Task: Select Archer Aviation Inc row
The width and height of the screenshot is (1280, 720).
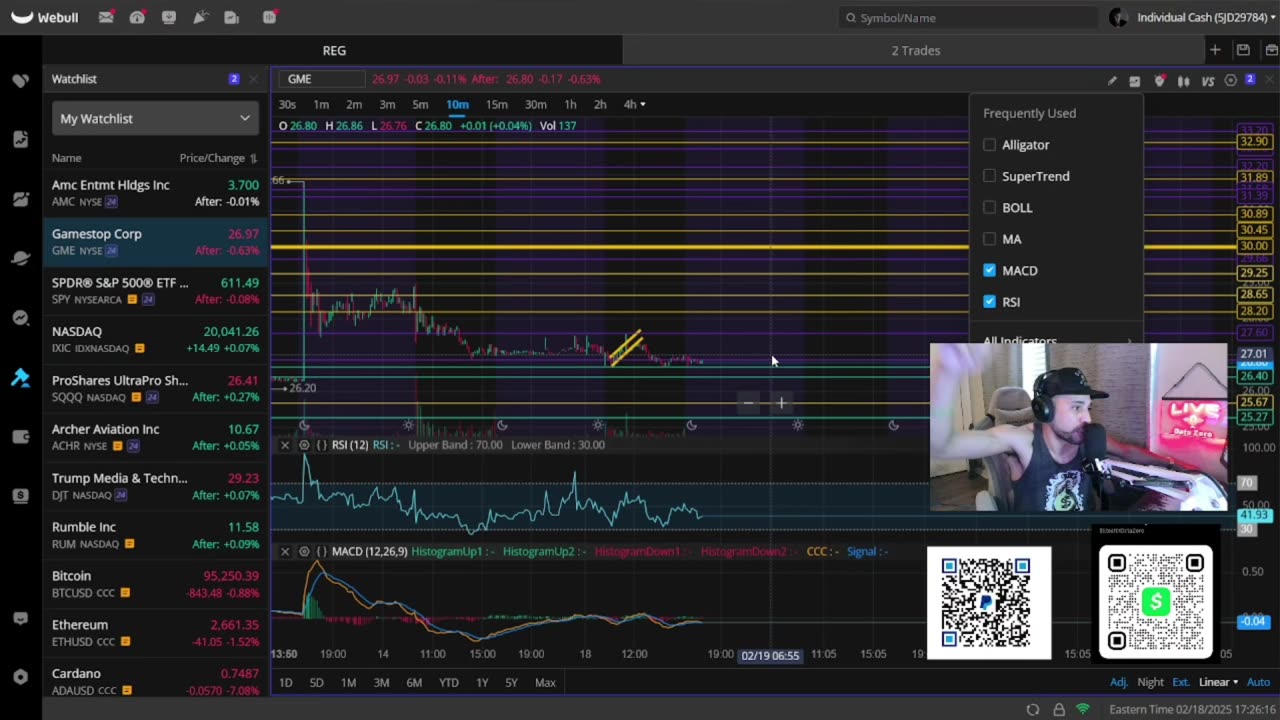Action: [155, 437]
